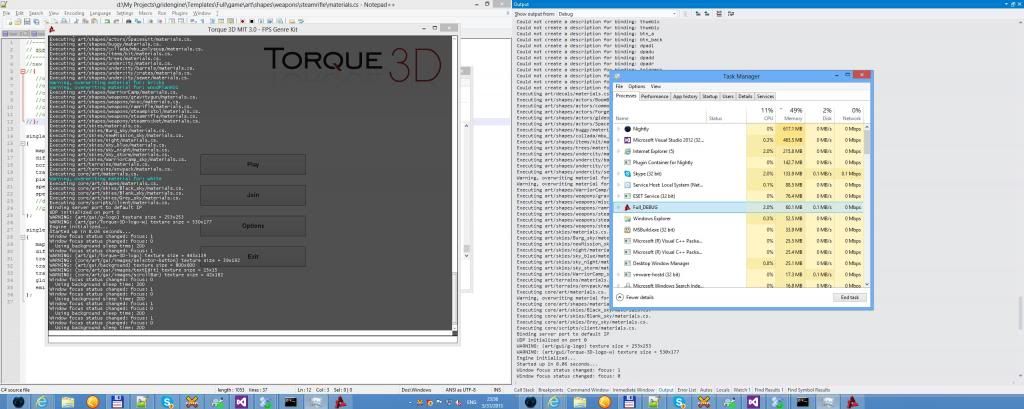1024x409 pixels.
Task: Switch to Performance tab in Task Manager
Action: pos(655,96)
